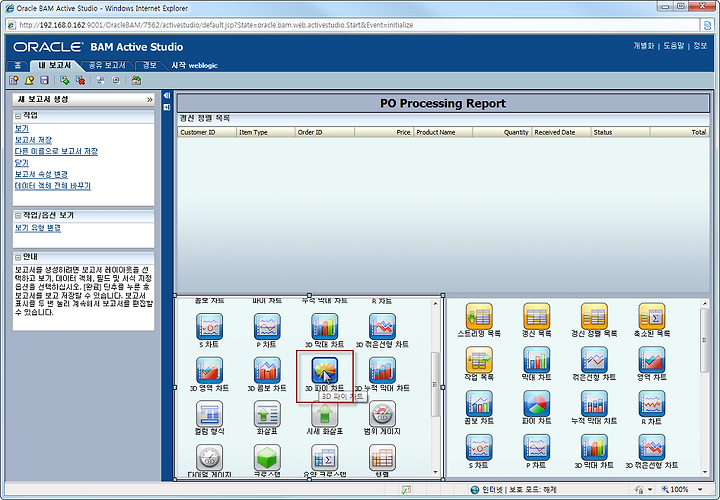Select the 3D 영역 차트 view icon
The image size is (720, 500).
tap(209, 371)
